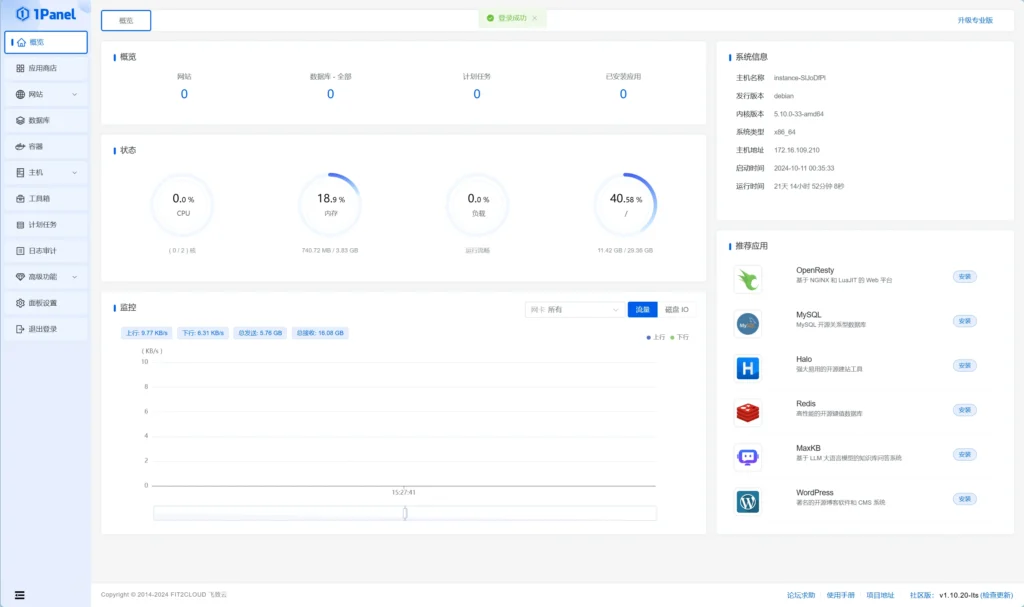Click the 负载 load gauge
Image resolution: width=1024 pixels, height=607 pixels.
pos(478,205)
